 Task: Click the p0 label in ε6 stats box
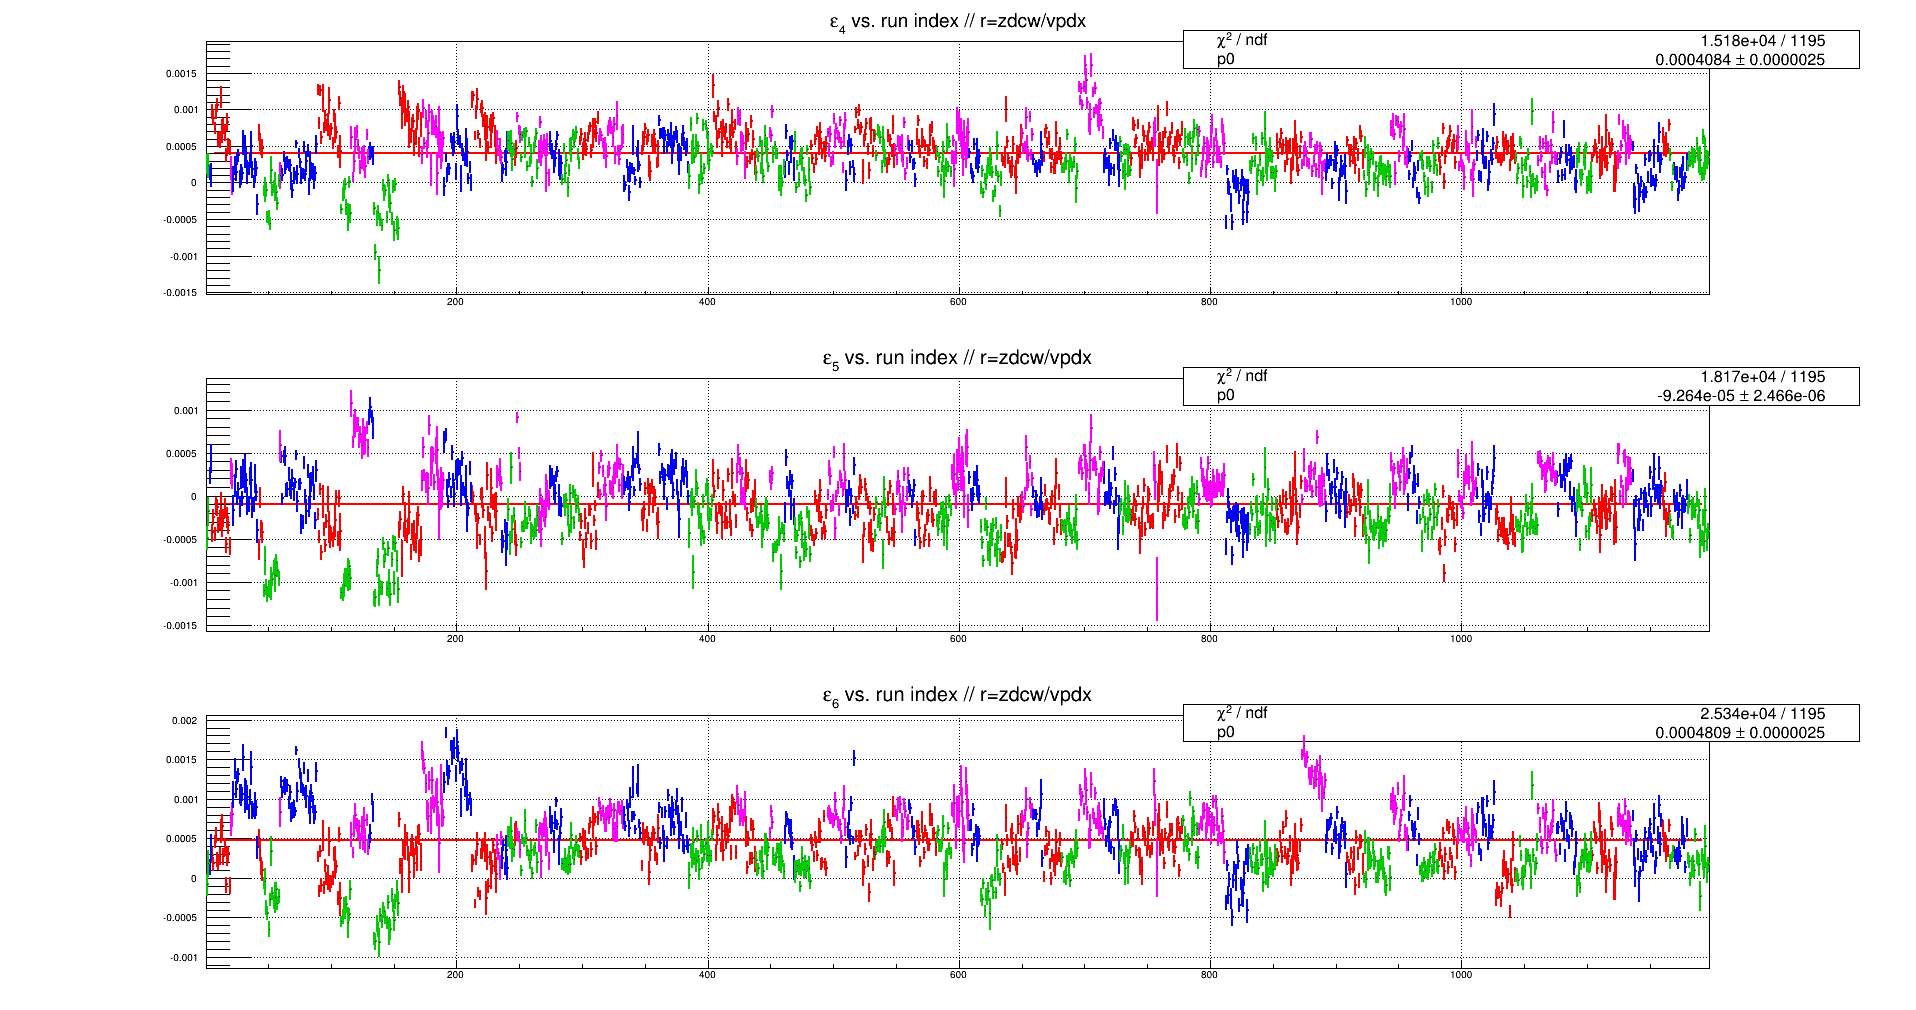1226,733
